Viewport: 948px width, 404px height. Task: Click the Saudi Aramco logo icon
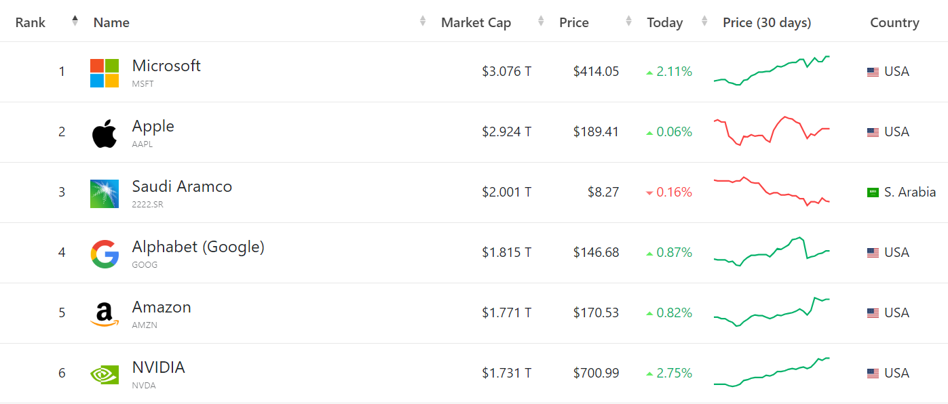click(104, 193)
